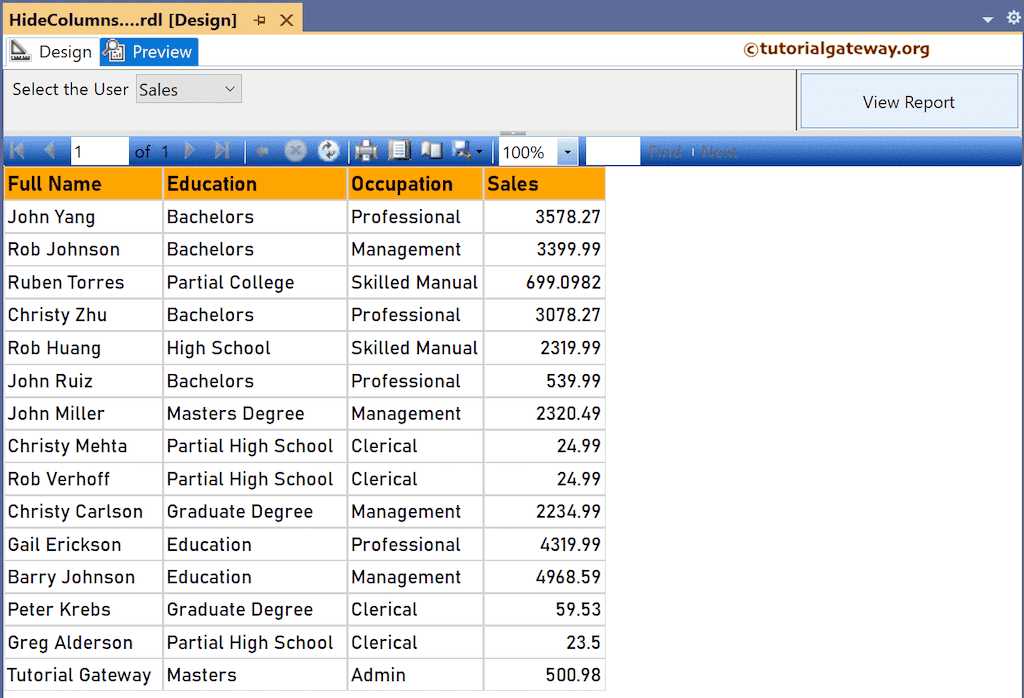Click the Stop rendering icon

point(295,150)
